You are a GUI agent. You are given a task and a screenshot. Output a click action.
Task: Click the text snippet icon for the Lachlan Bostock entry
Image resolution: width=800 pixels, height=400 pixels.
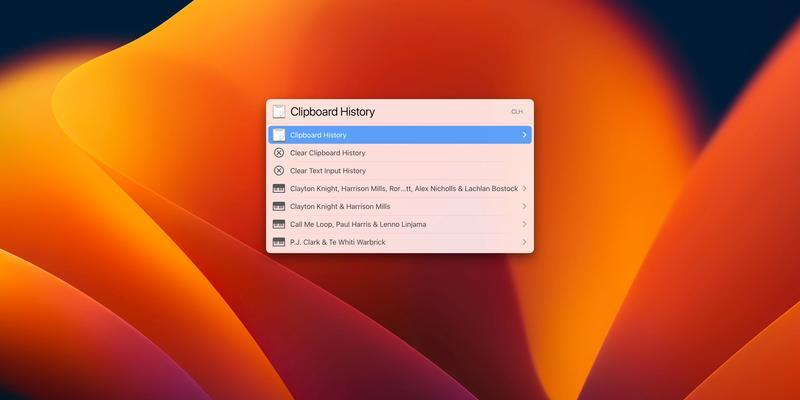click(279, 188)
